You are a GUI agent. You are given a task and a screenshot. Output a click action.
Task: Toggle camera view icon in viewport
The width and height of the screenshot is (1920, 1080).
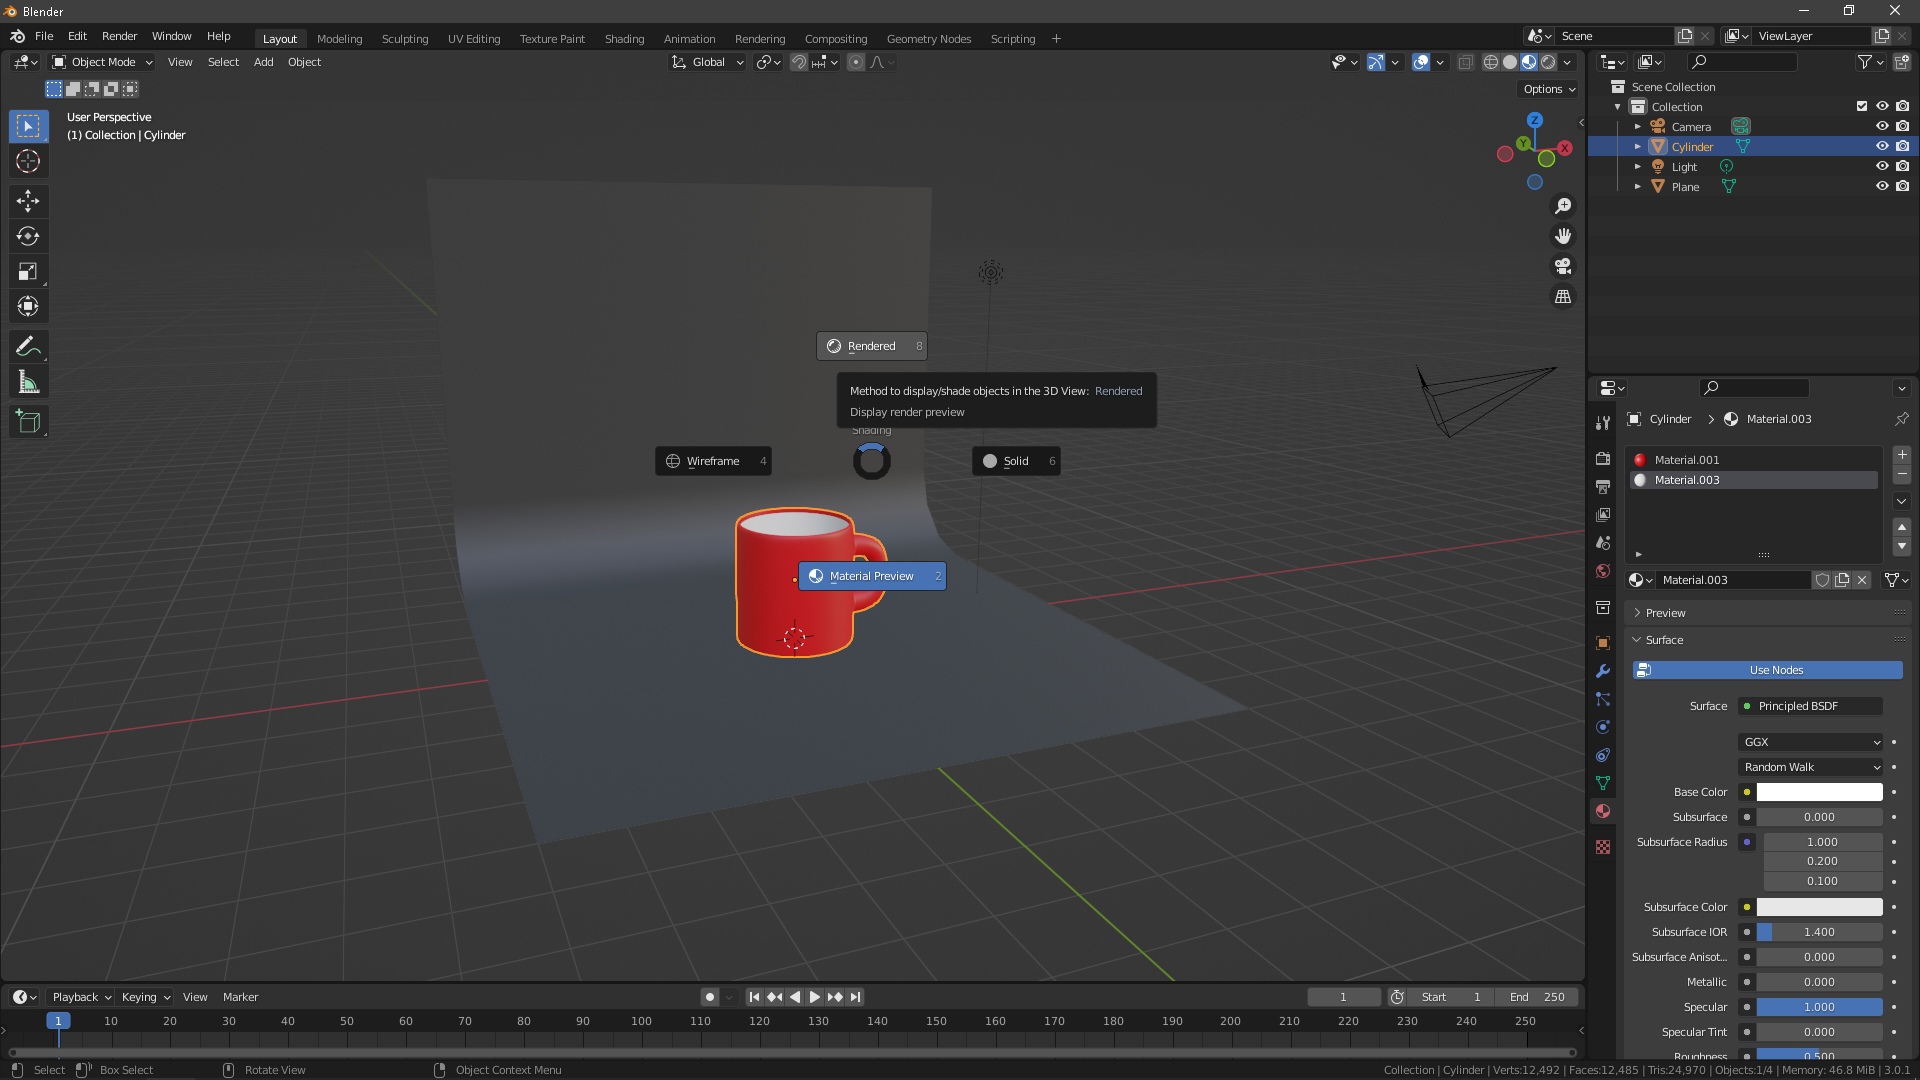(1563, 267)
